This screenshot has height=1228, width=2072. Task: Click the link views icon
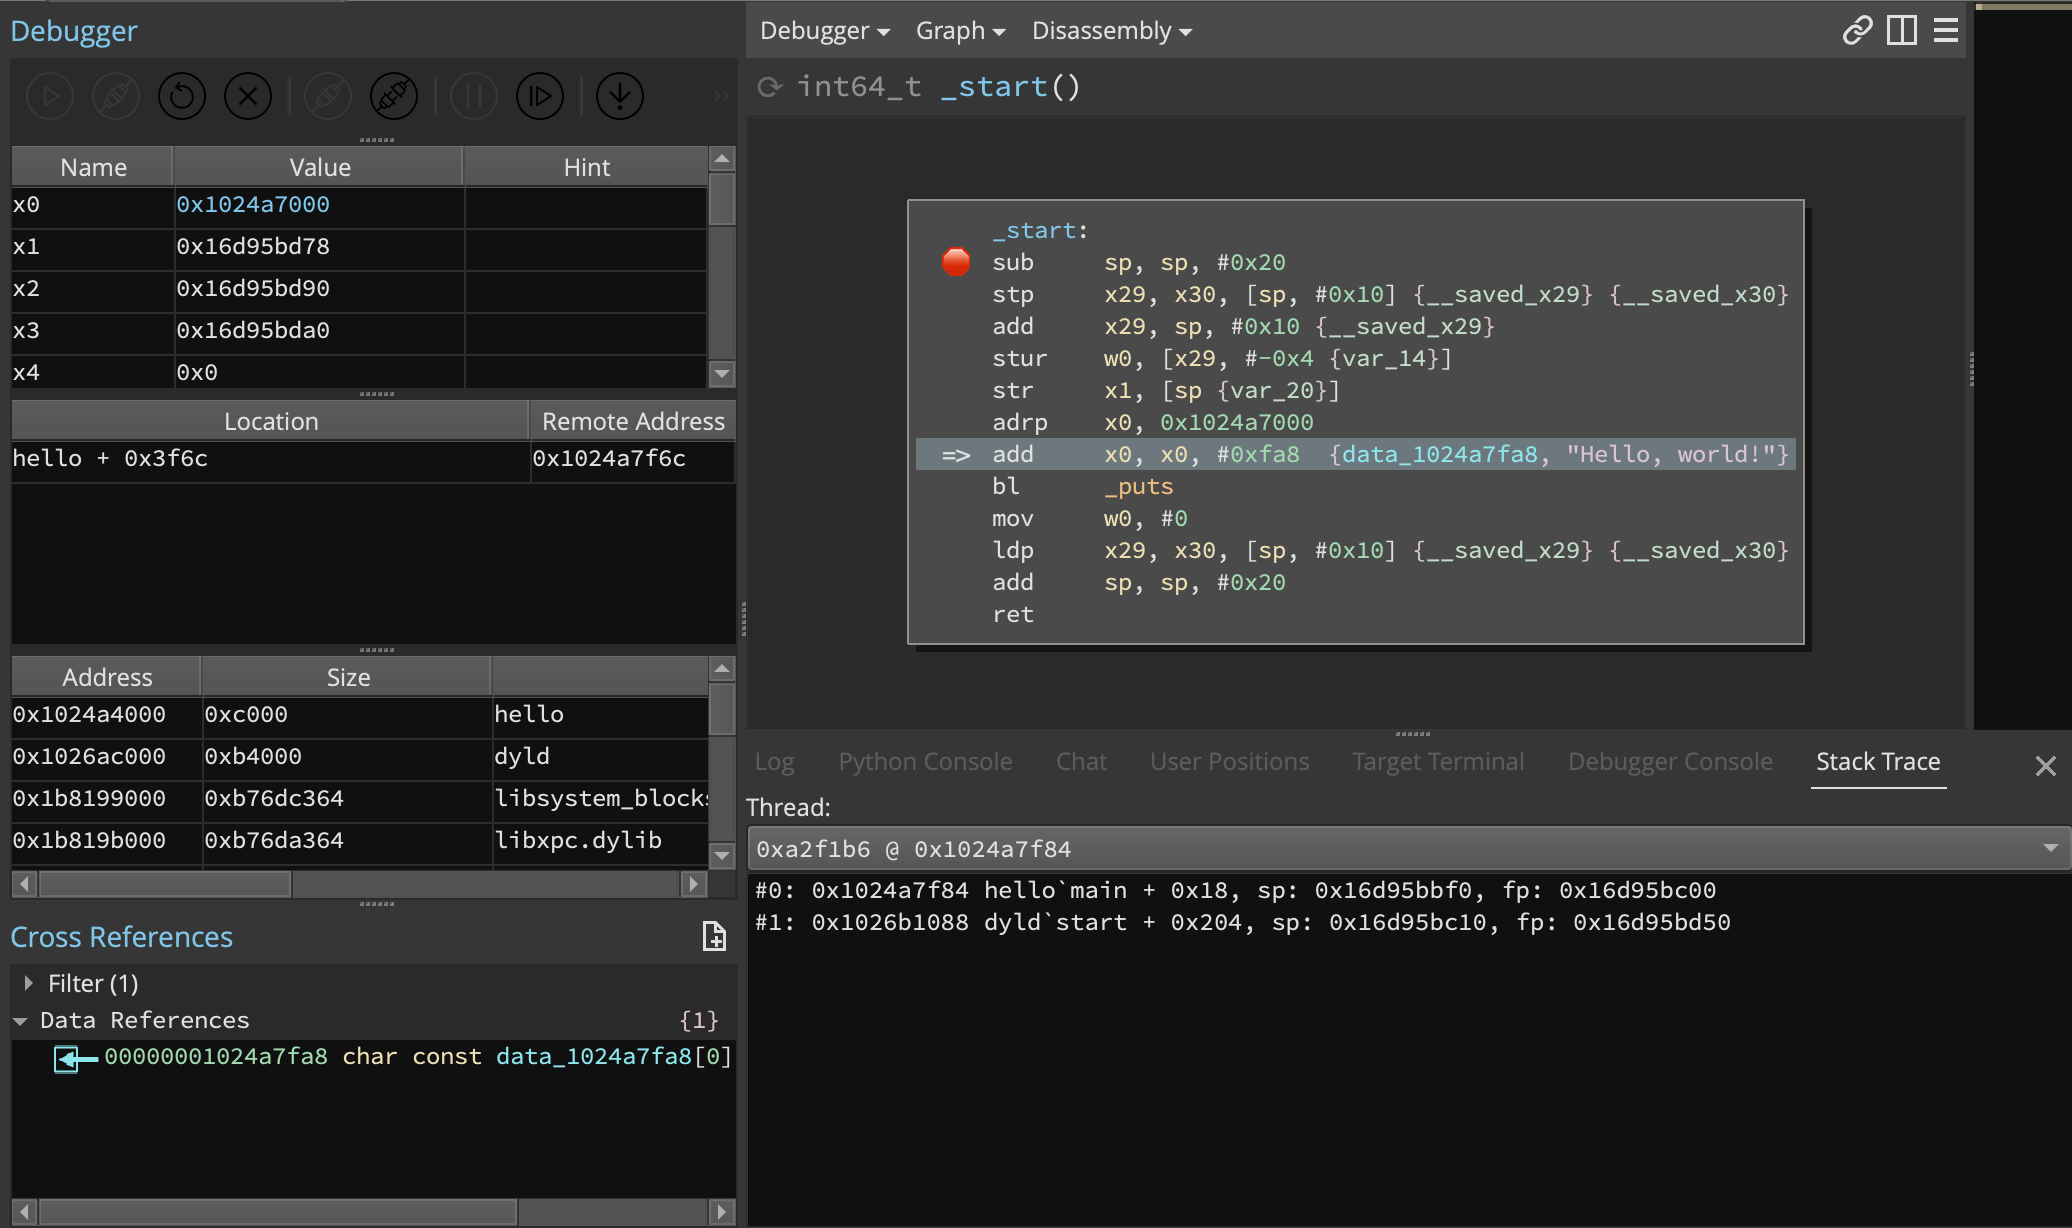[x=1857, y=31]
